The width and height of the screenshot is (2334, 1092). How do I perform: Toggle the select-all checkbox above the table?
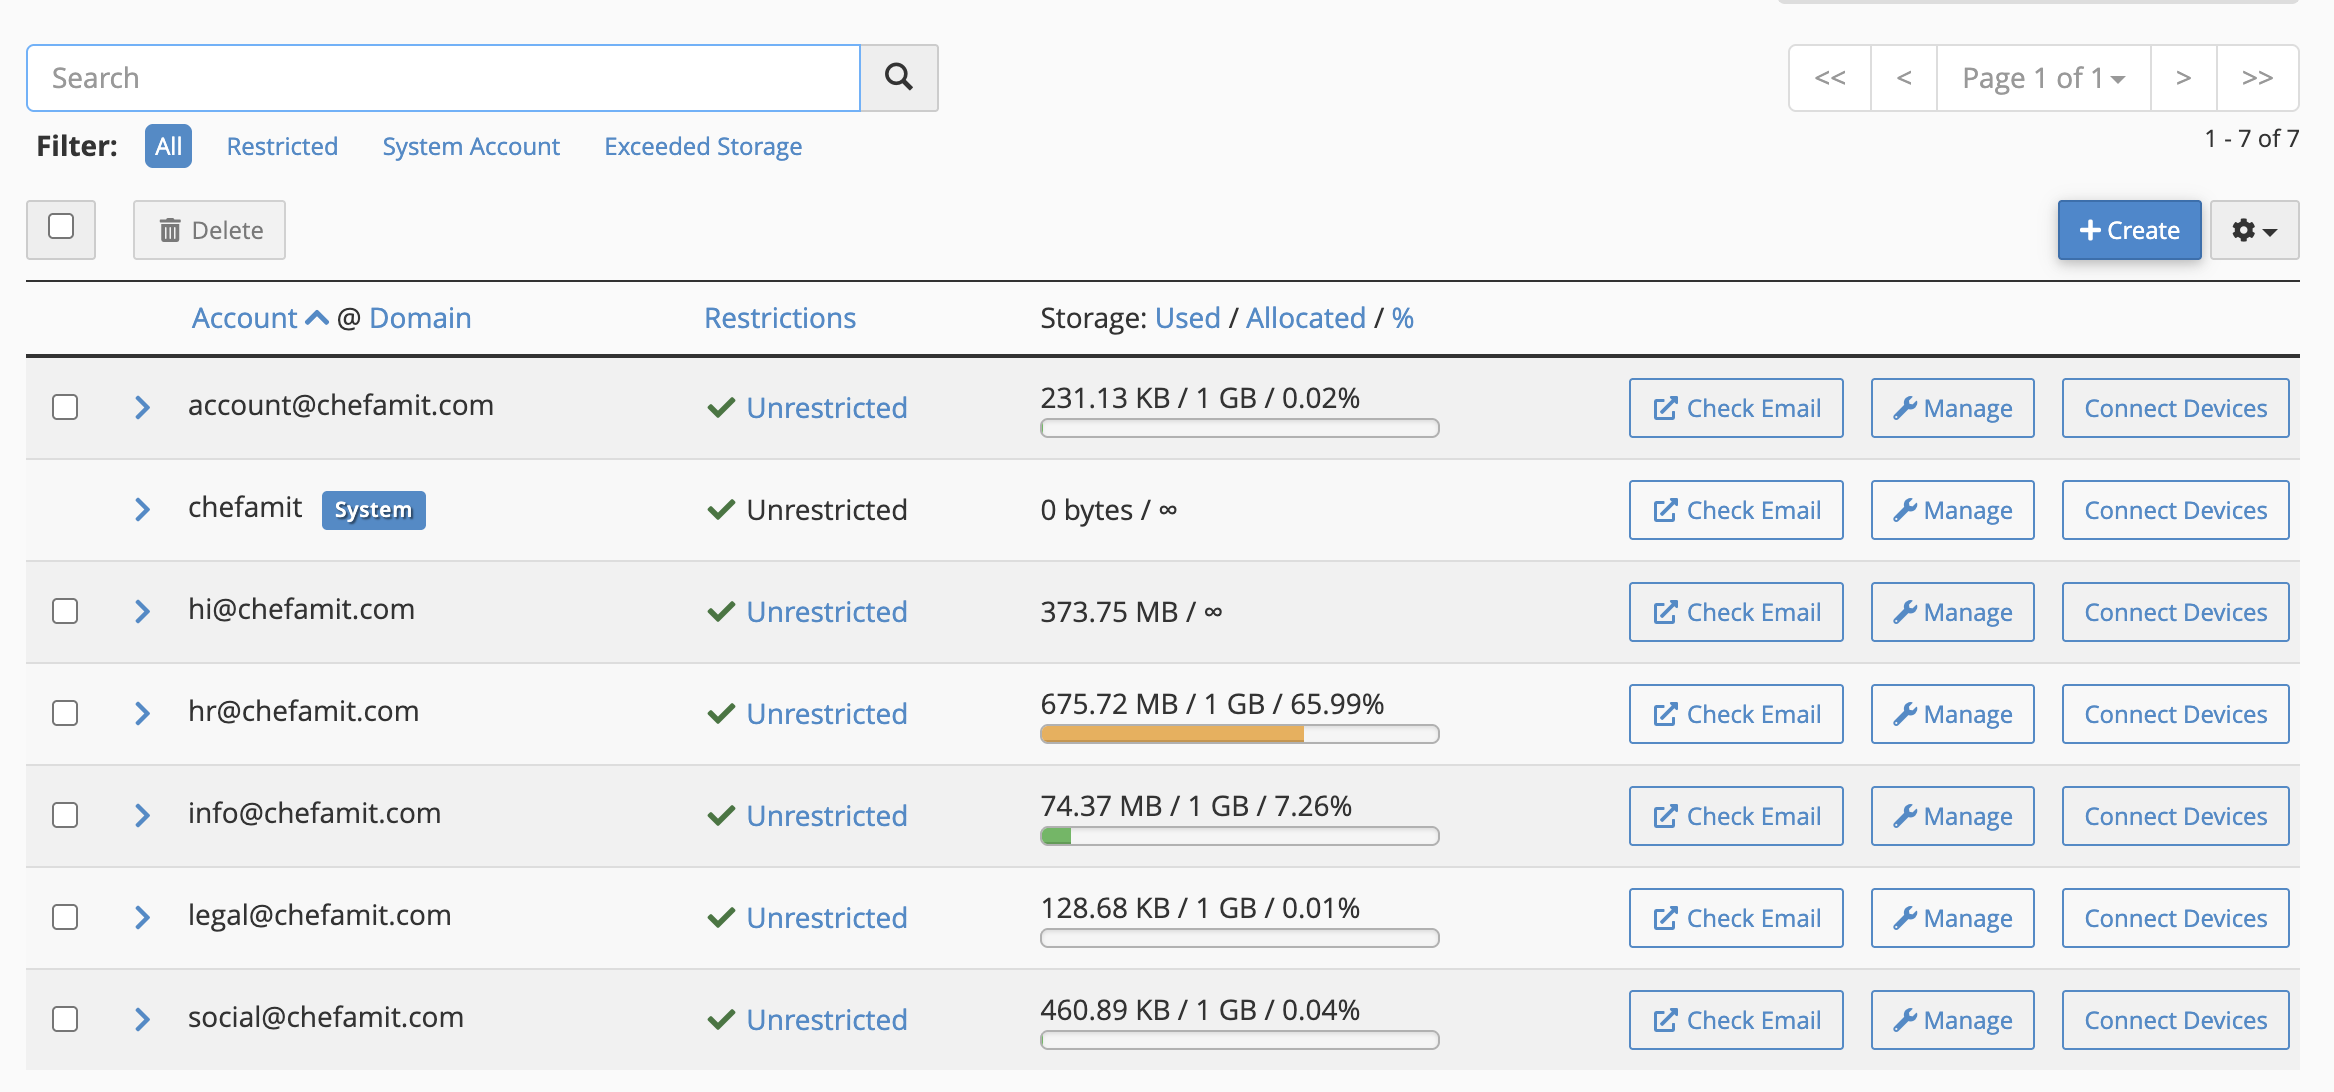[x=61, y=227]
